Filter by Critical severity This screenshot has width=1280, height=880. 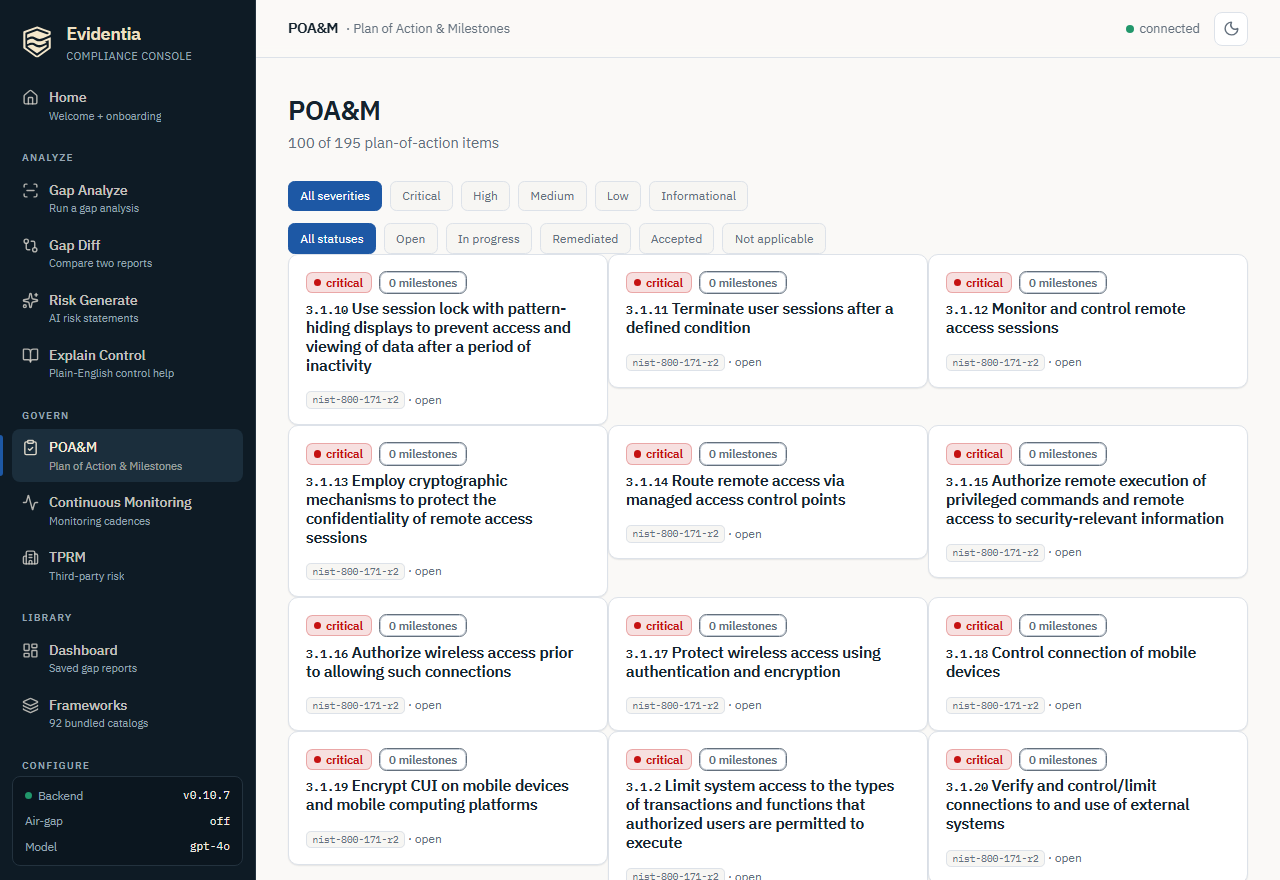pyautogui.click(x=421, y=196)
